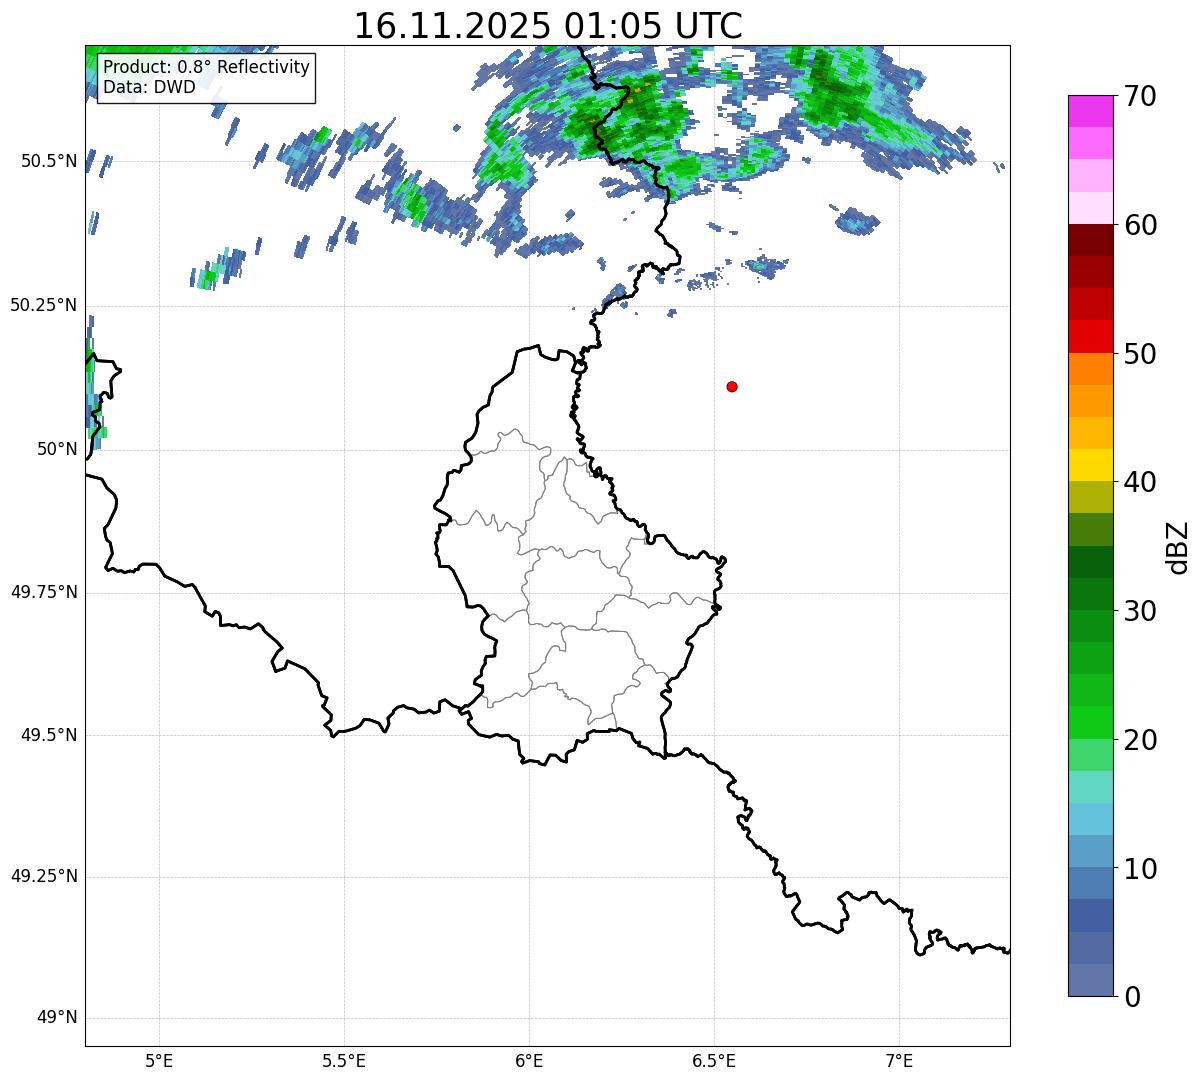Viewport: 1202px width, 1081px height.
Task: Pick the orange colorbar swatch below 50
Action: (1090, 369)
